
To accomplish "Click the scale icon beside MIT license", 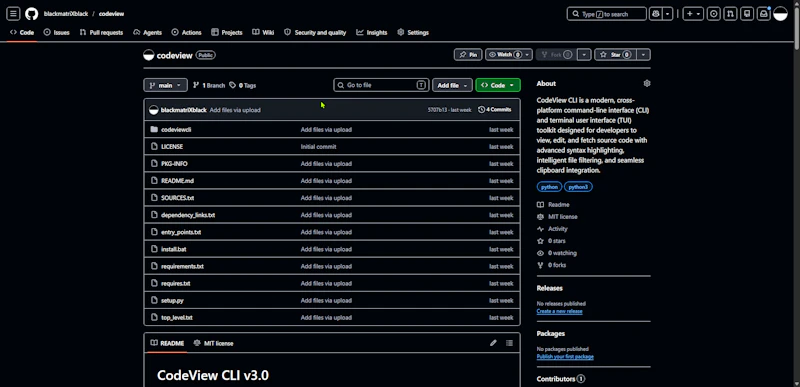I will (x=540, y=217).
